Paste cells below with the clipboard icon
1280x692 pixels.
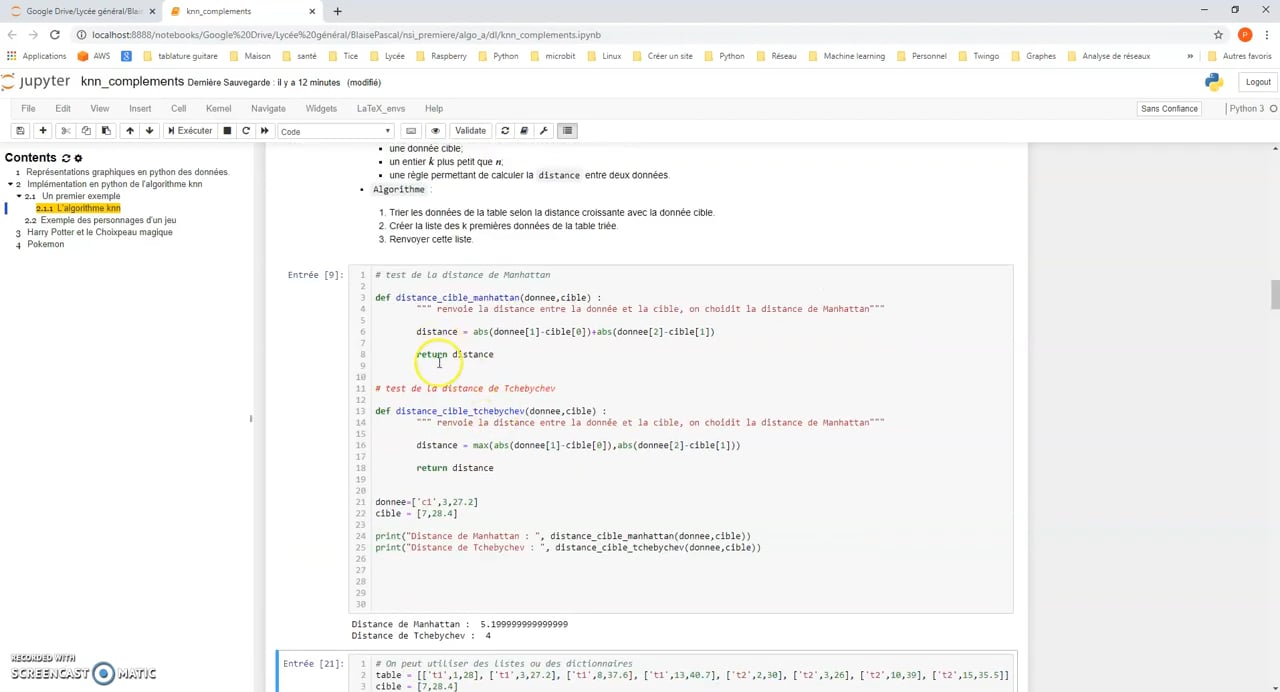coord(106,131)
